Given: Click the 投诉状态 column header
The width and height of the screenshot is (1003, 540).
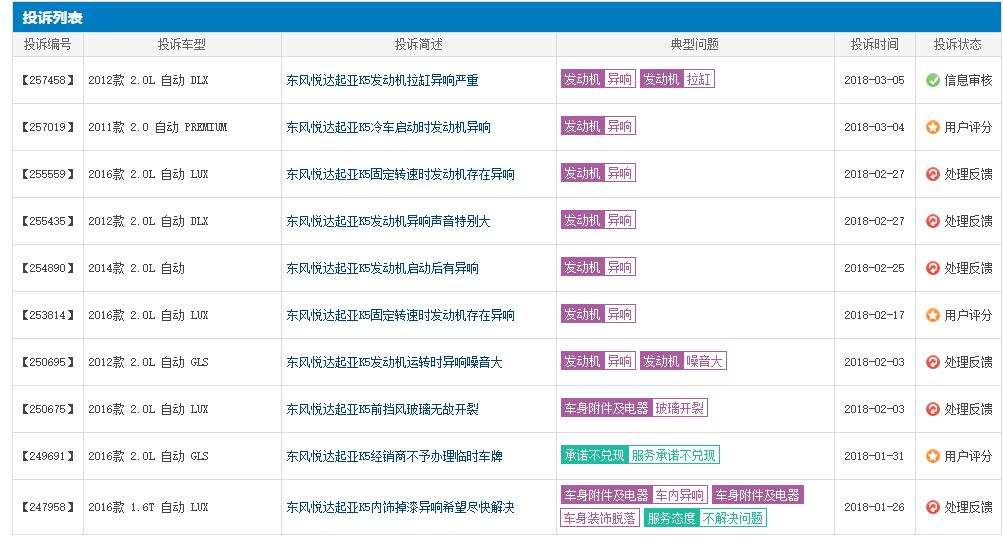Looking at the screenshot, I should (x=958, y=44).
